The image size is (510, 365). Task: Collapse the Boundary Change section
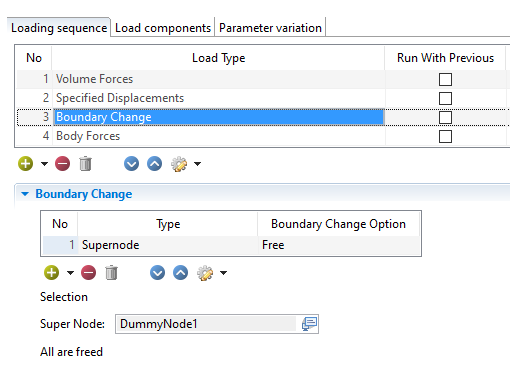pyautogui.click(x=25, y=194)
